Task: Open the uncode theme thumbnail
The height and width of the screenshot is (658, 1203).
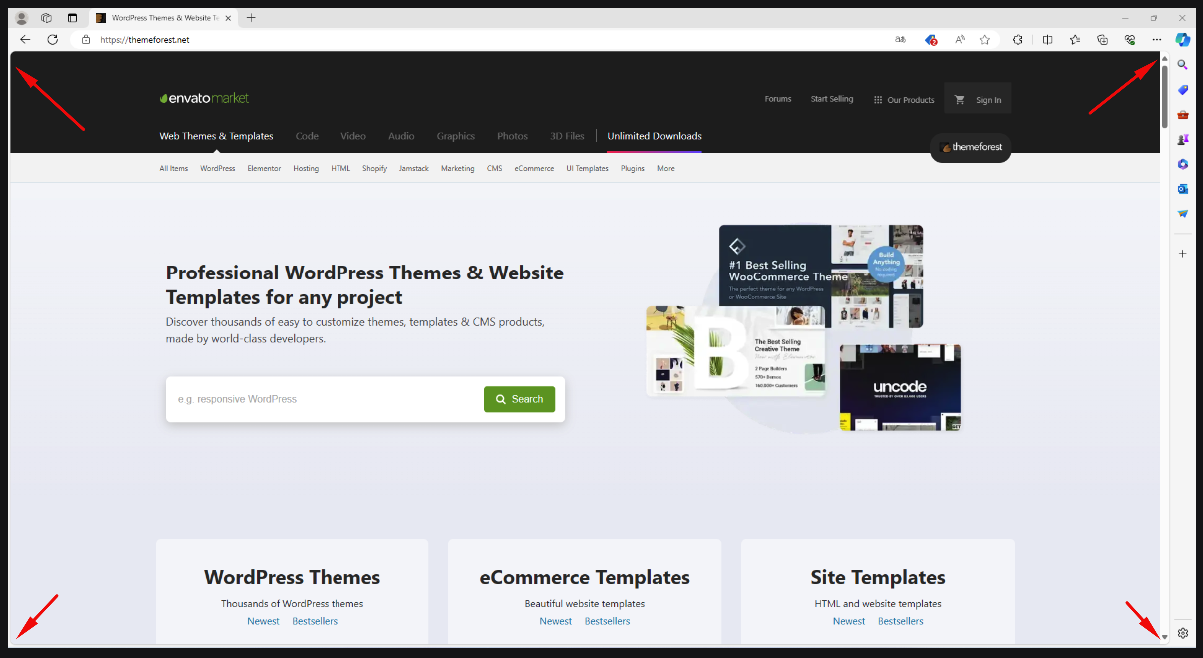Action: pos(900,388)
